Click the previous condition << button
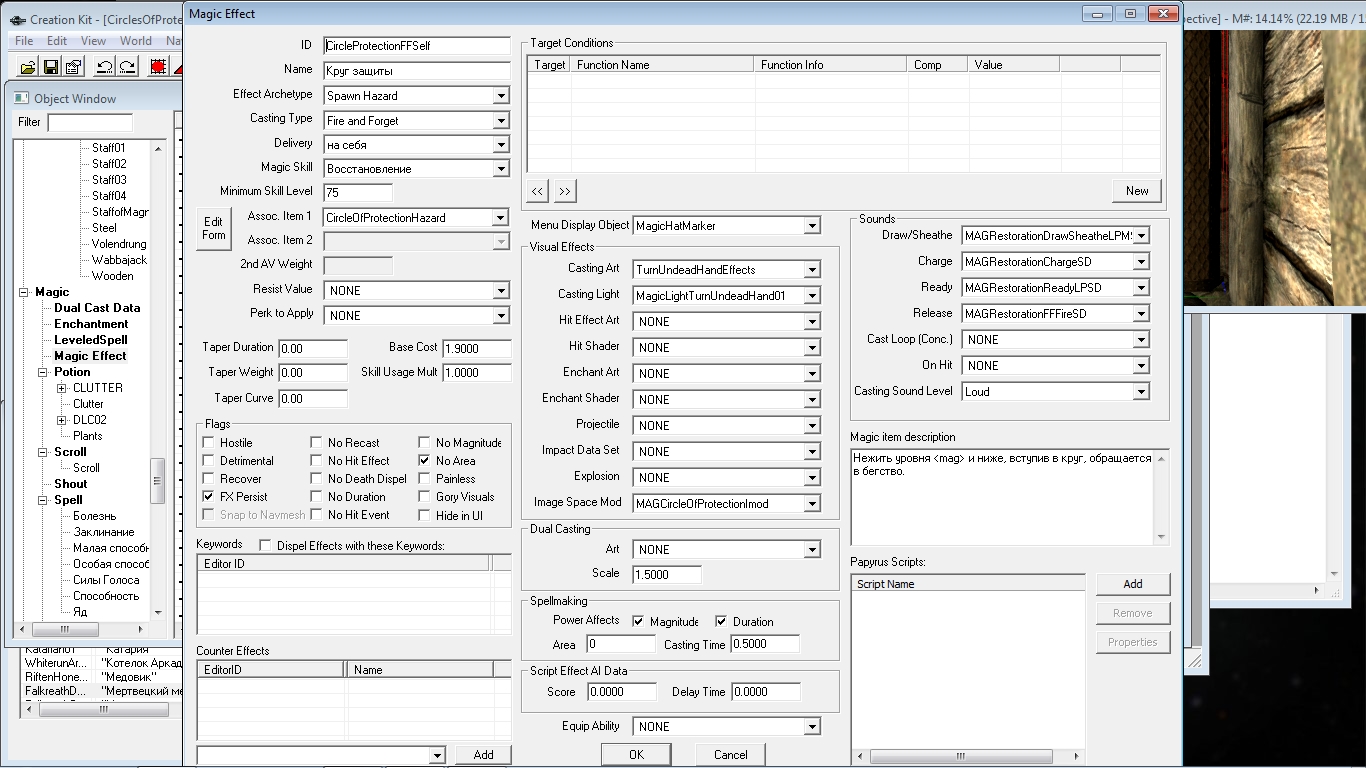The width and height of the screenshot is (1366, 768). click(538, 191)
